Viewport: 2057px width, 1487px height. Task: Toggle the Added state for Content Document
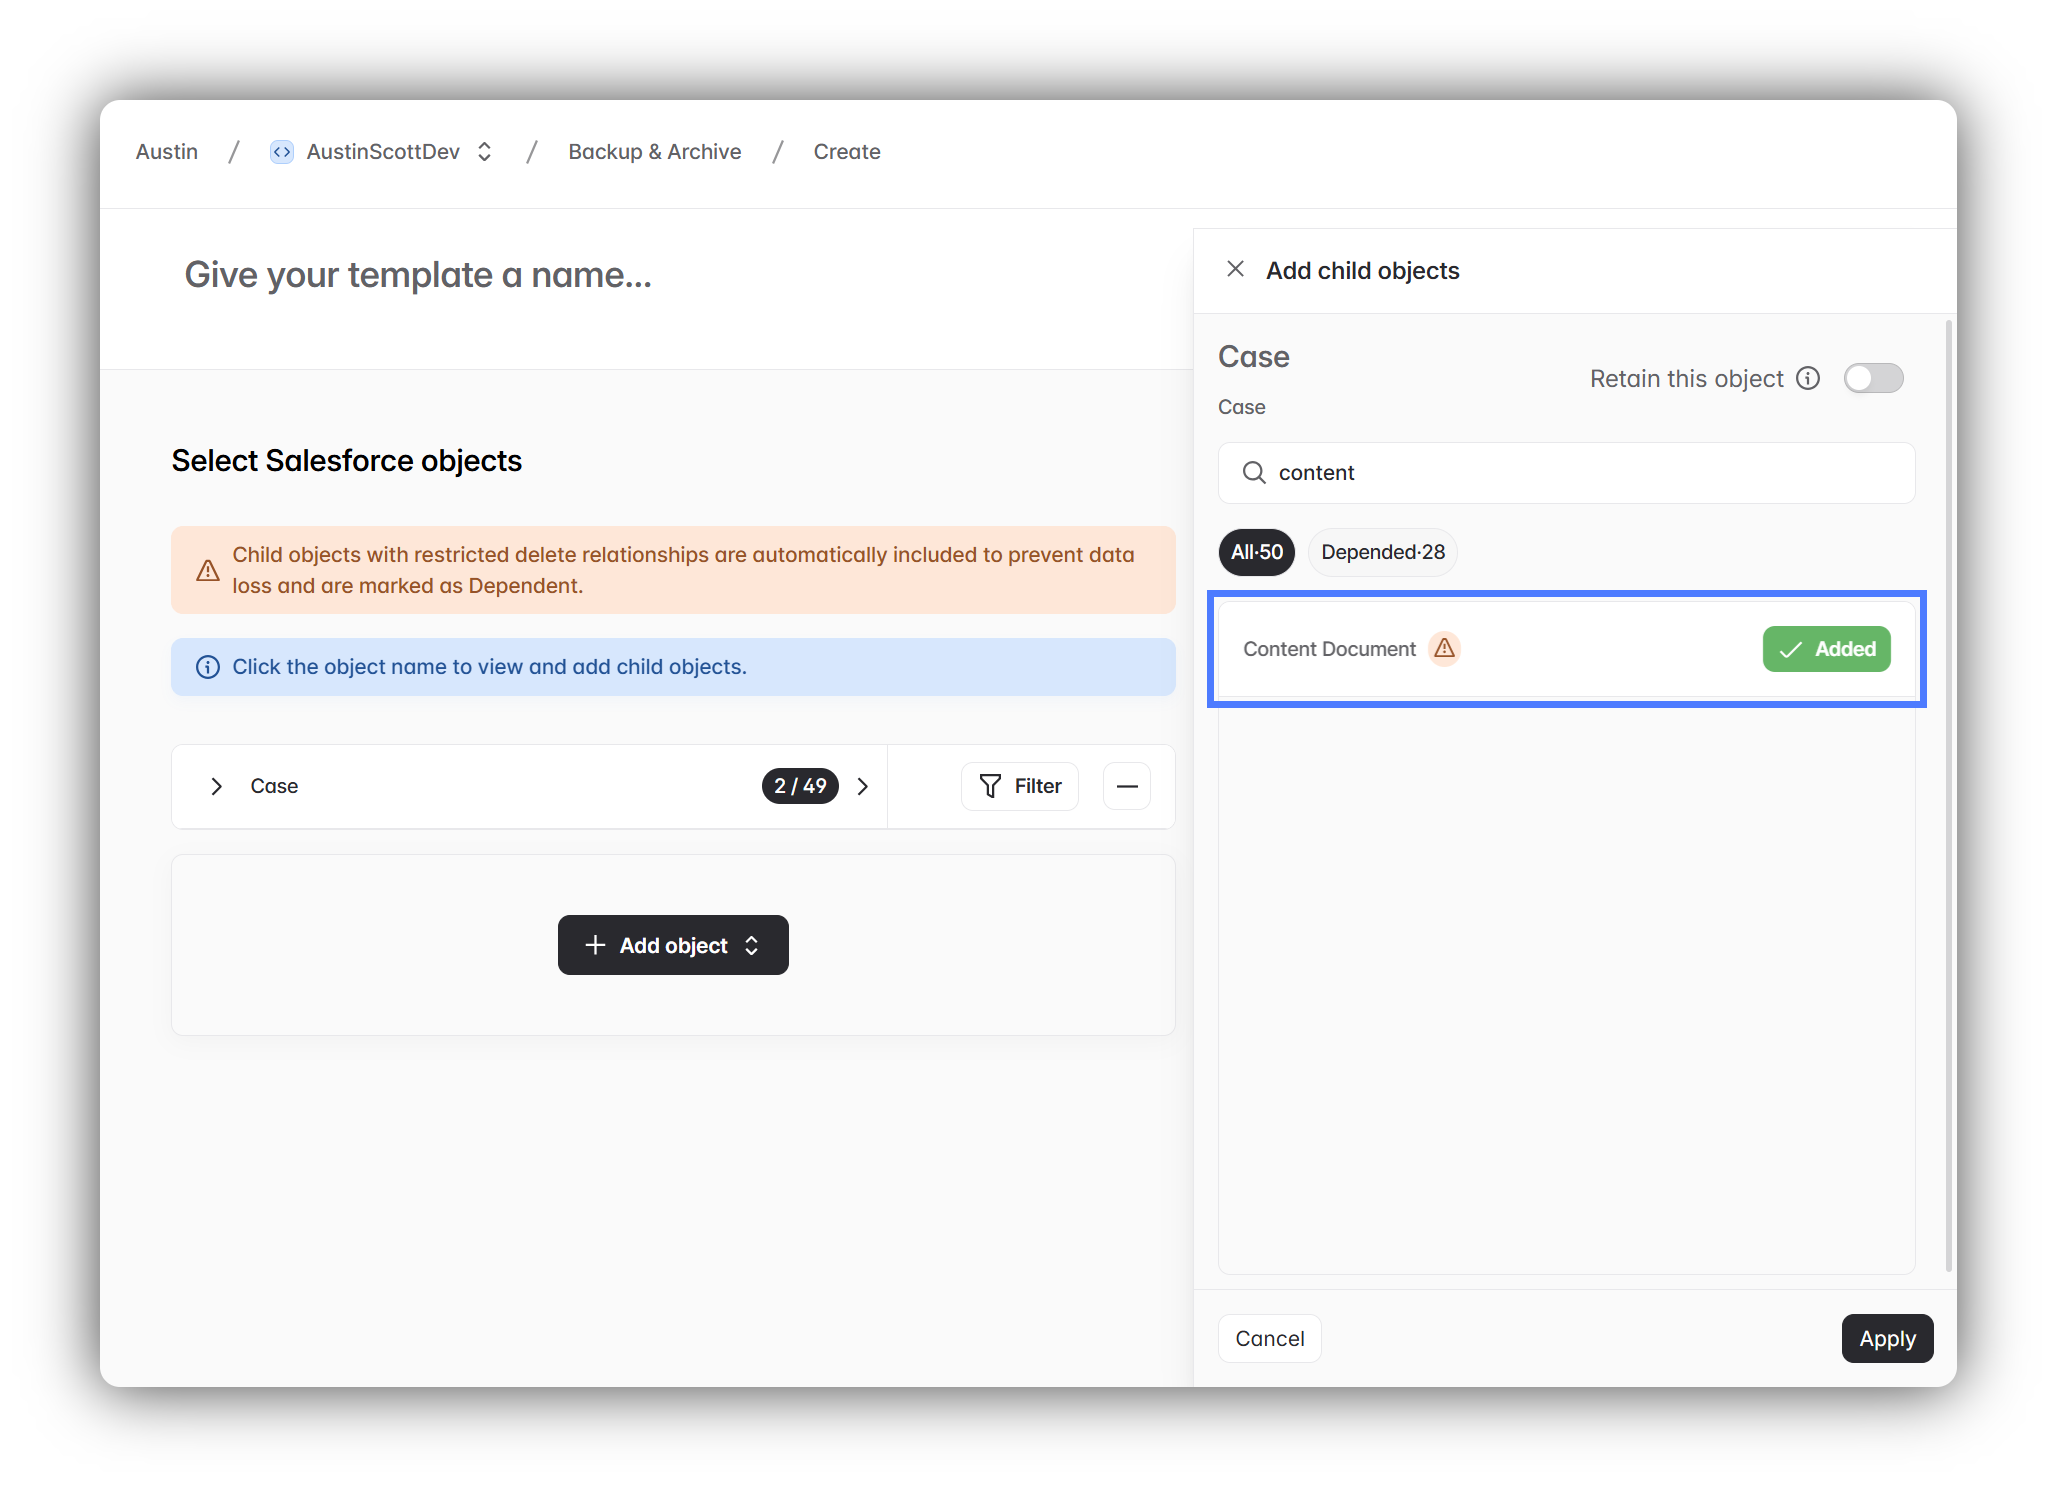[1825, 649]
